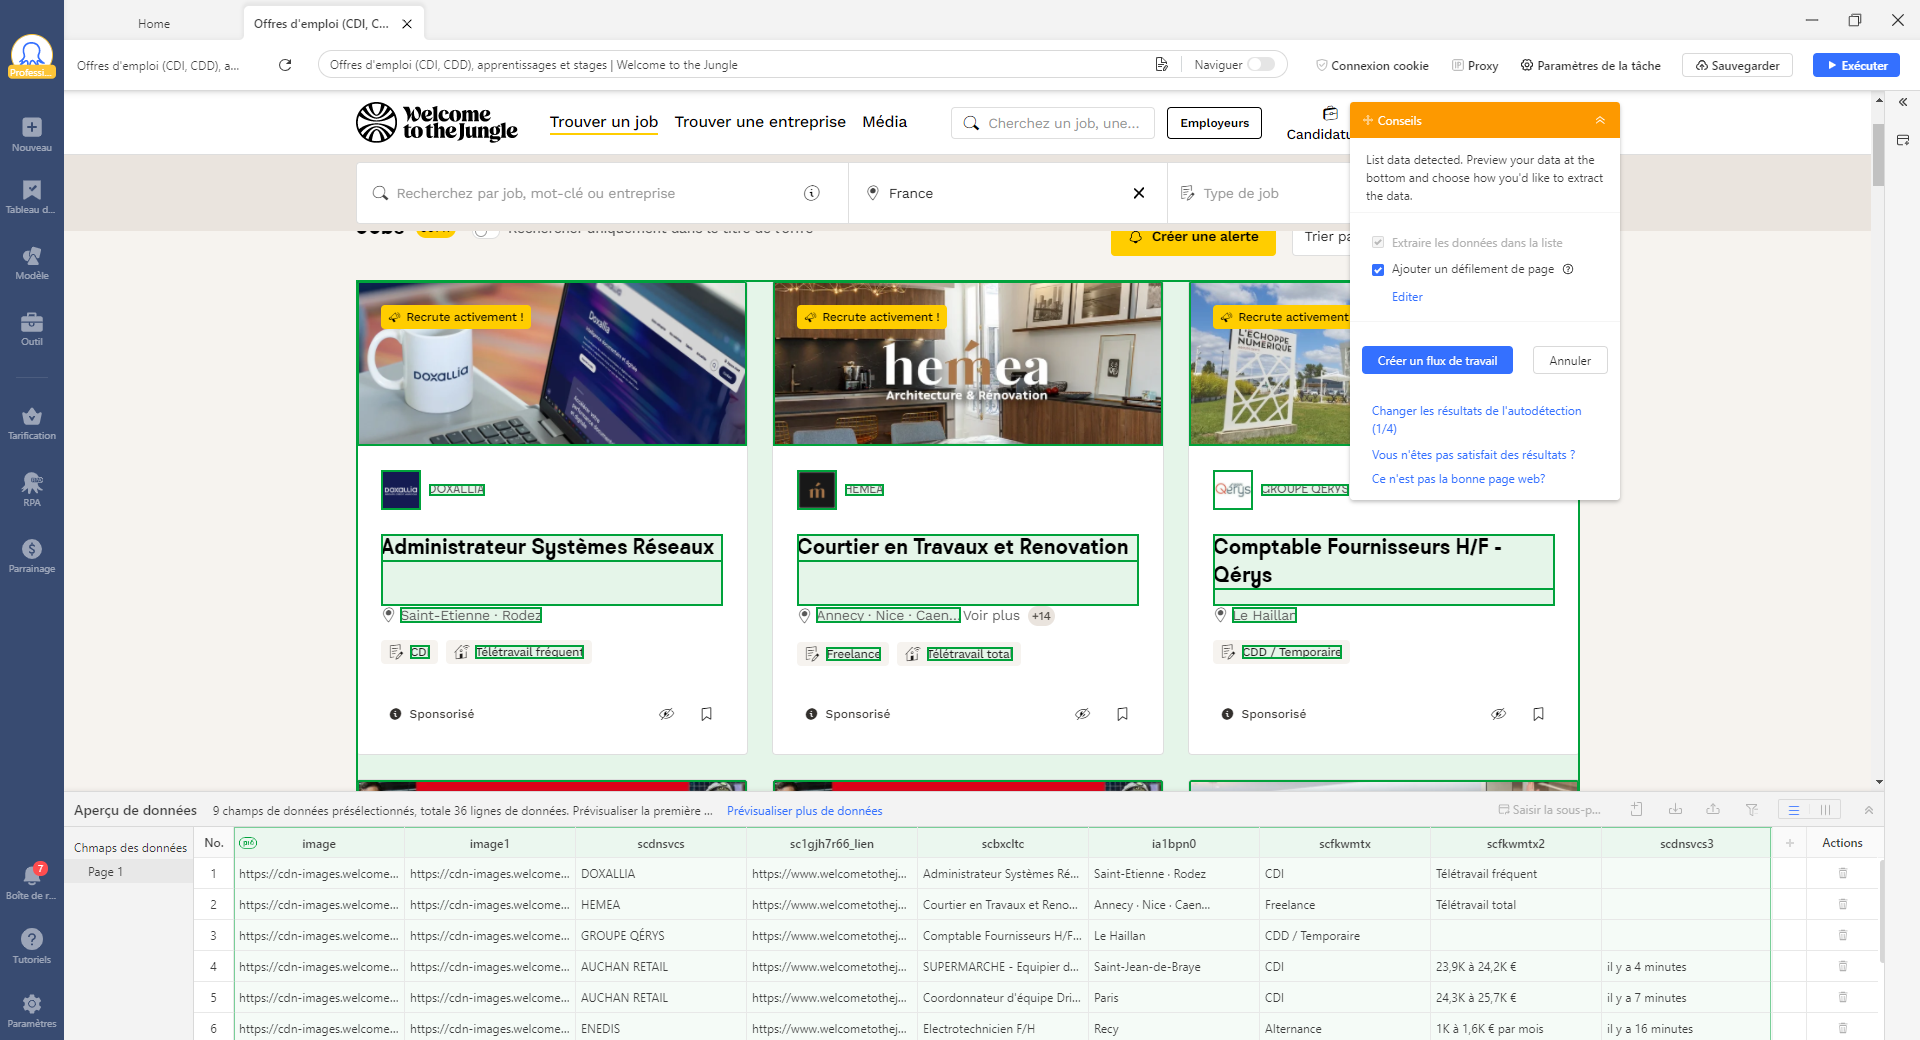Image resolution: width=1920 pixels, height=1040 pixels.
Task: Click the URL address bar
Action: tap(734, 65)
